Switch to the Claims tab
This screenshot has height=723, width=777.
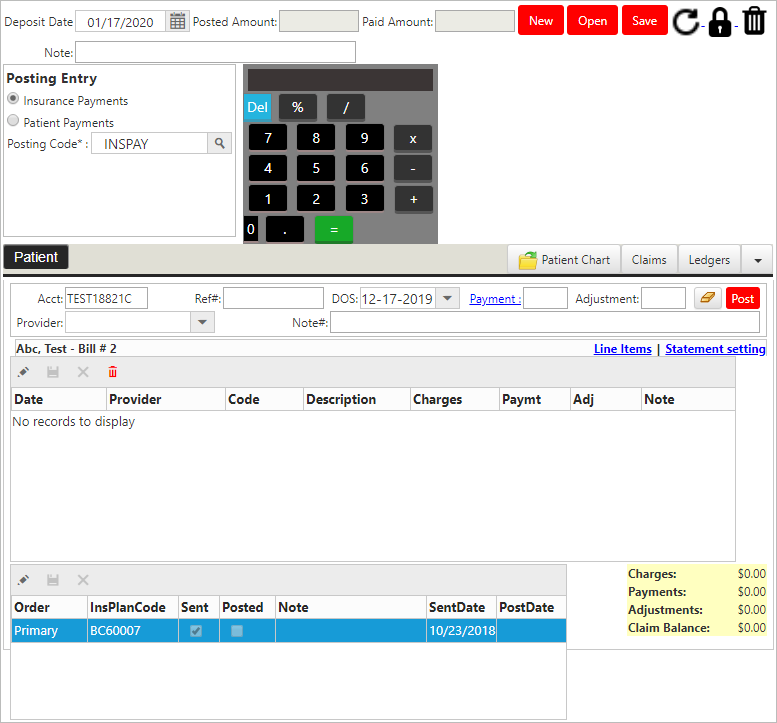point(649,260)
